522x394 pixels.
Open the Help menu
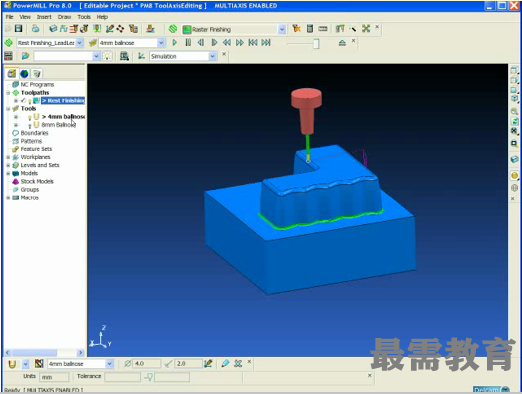point(102,17)
